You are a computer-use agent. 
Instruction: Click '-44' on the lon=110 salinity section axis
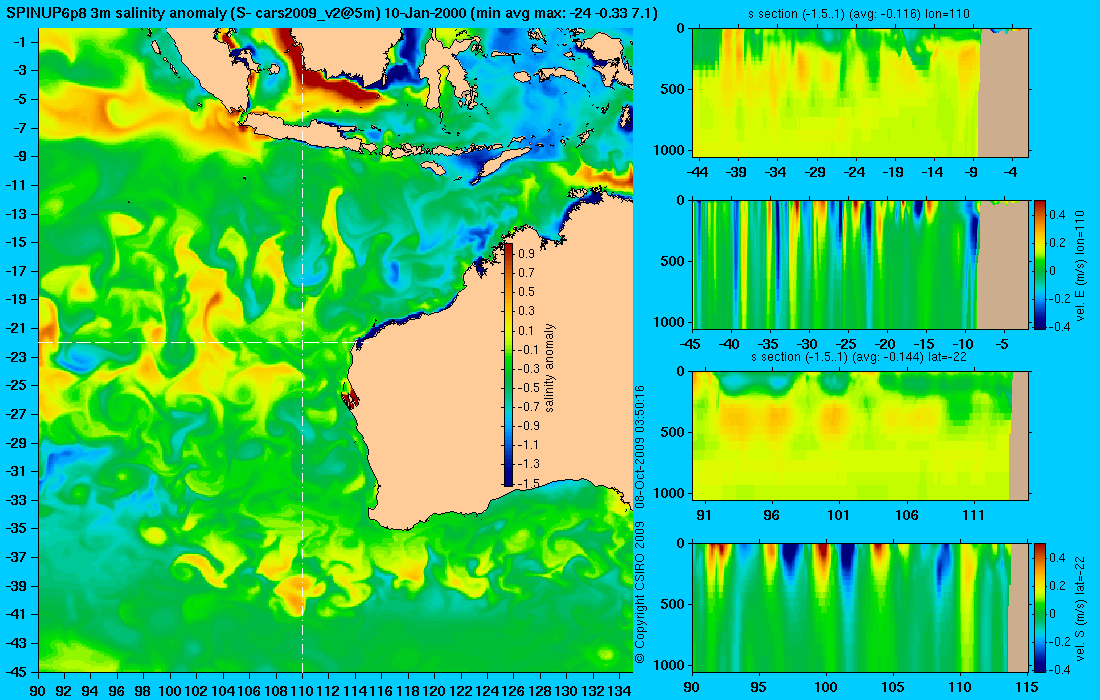coord(697,171)
